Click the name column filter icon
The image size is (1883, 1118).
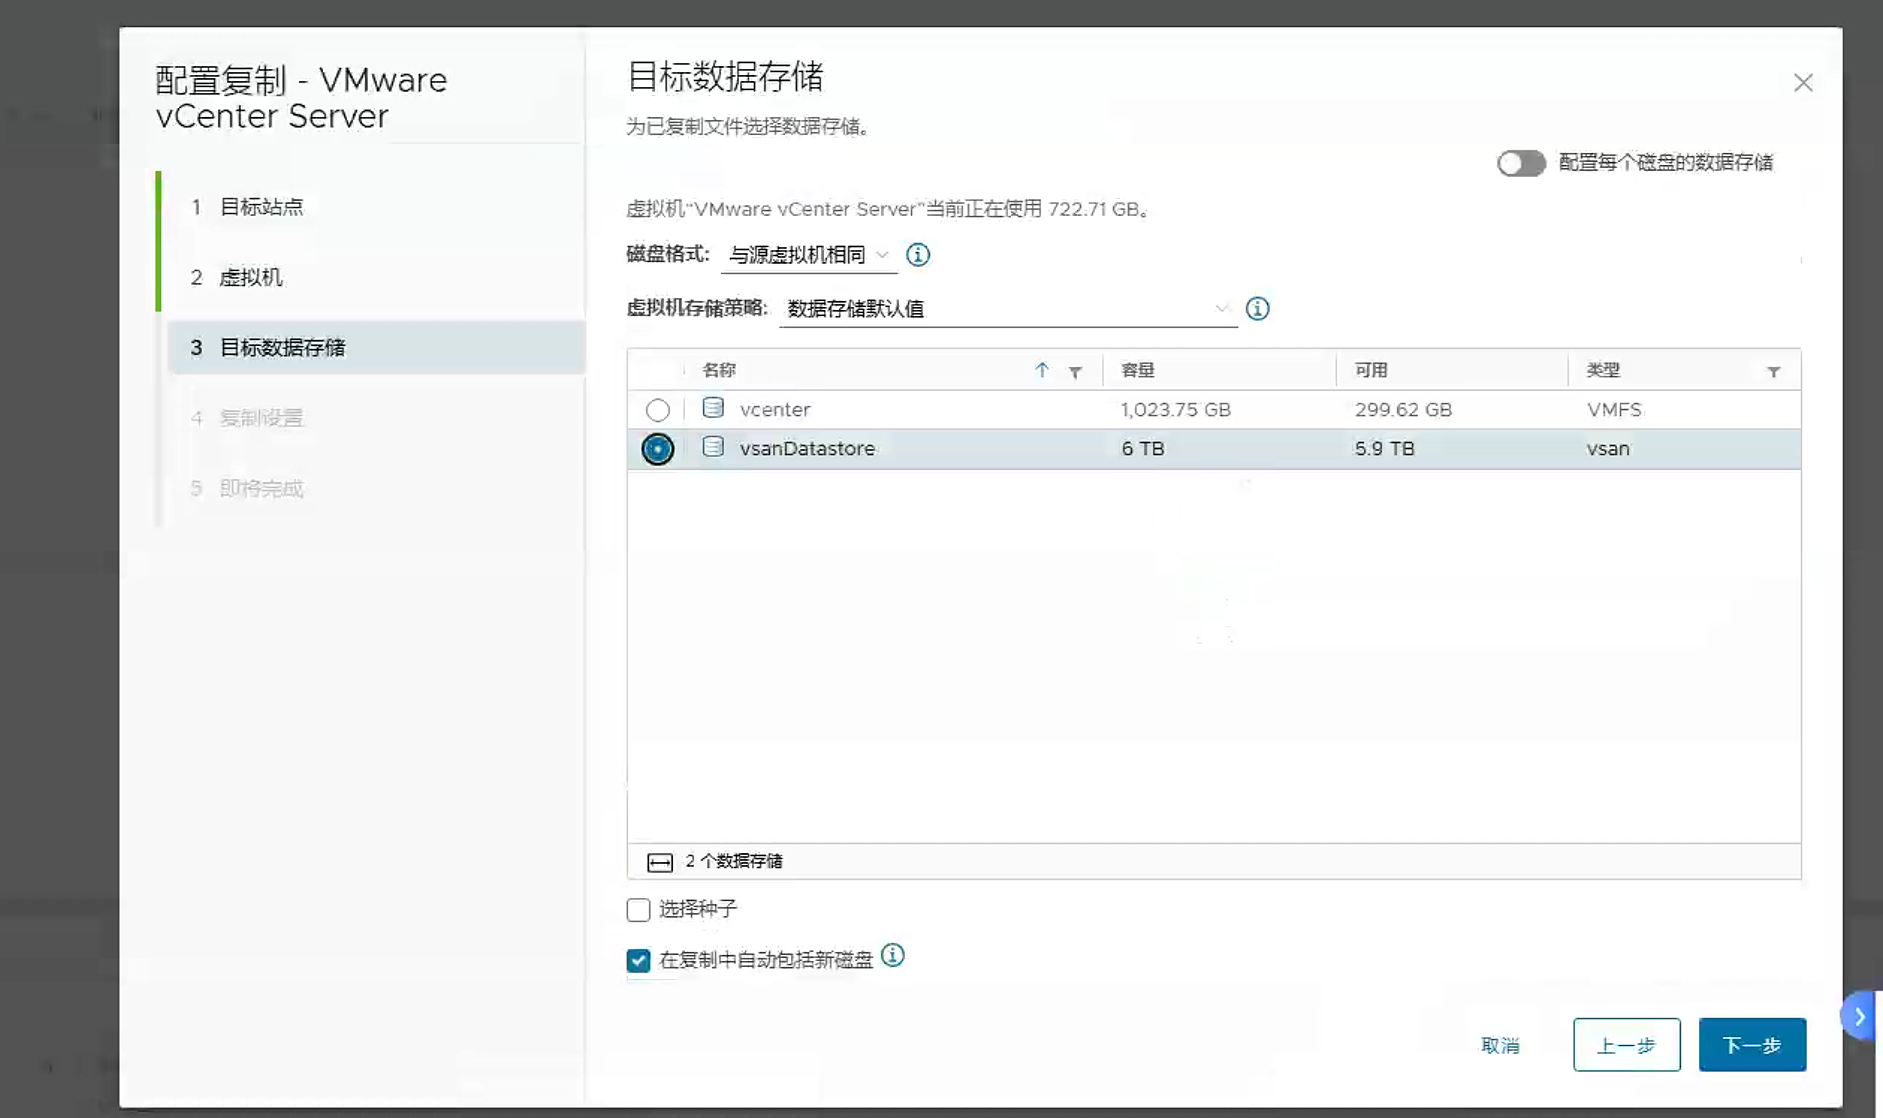[x=1075, y=372]
